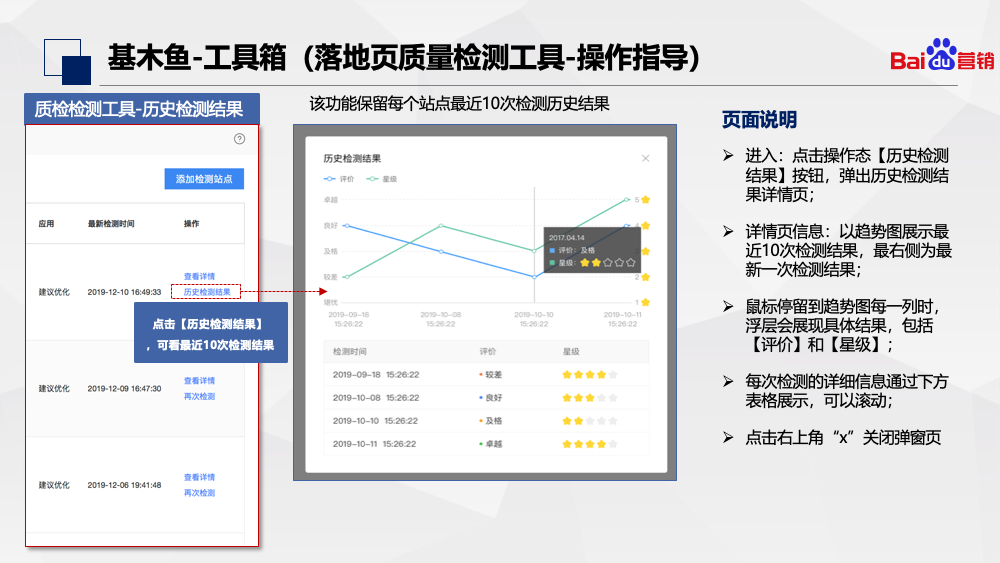Open 查看详情 for the 2019-12-10 row
The image size is (1000, 563).
click(x=199, y=276)
